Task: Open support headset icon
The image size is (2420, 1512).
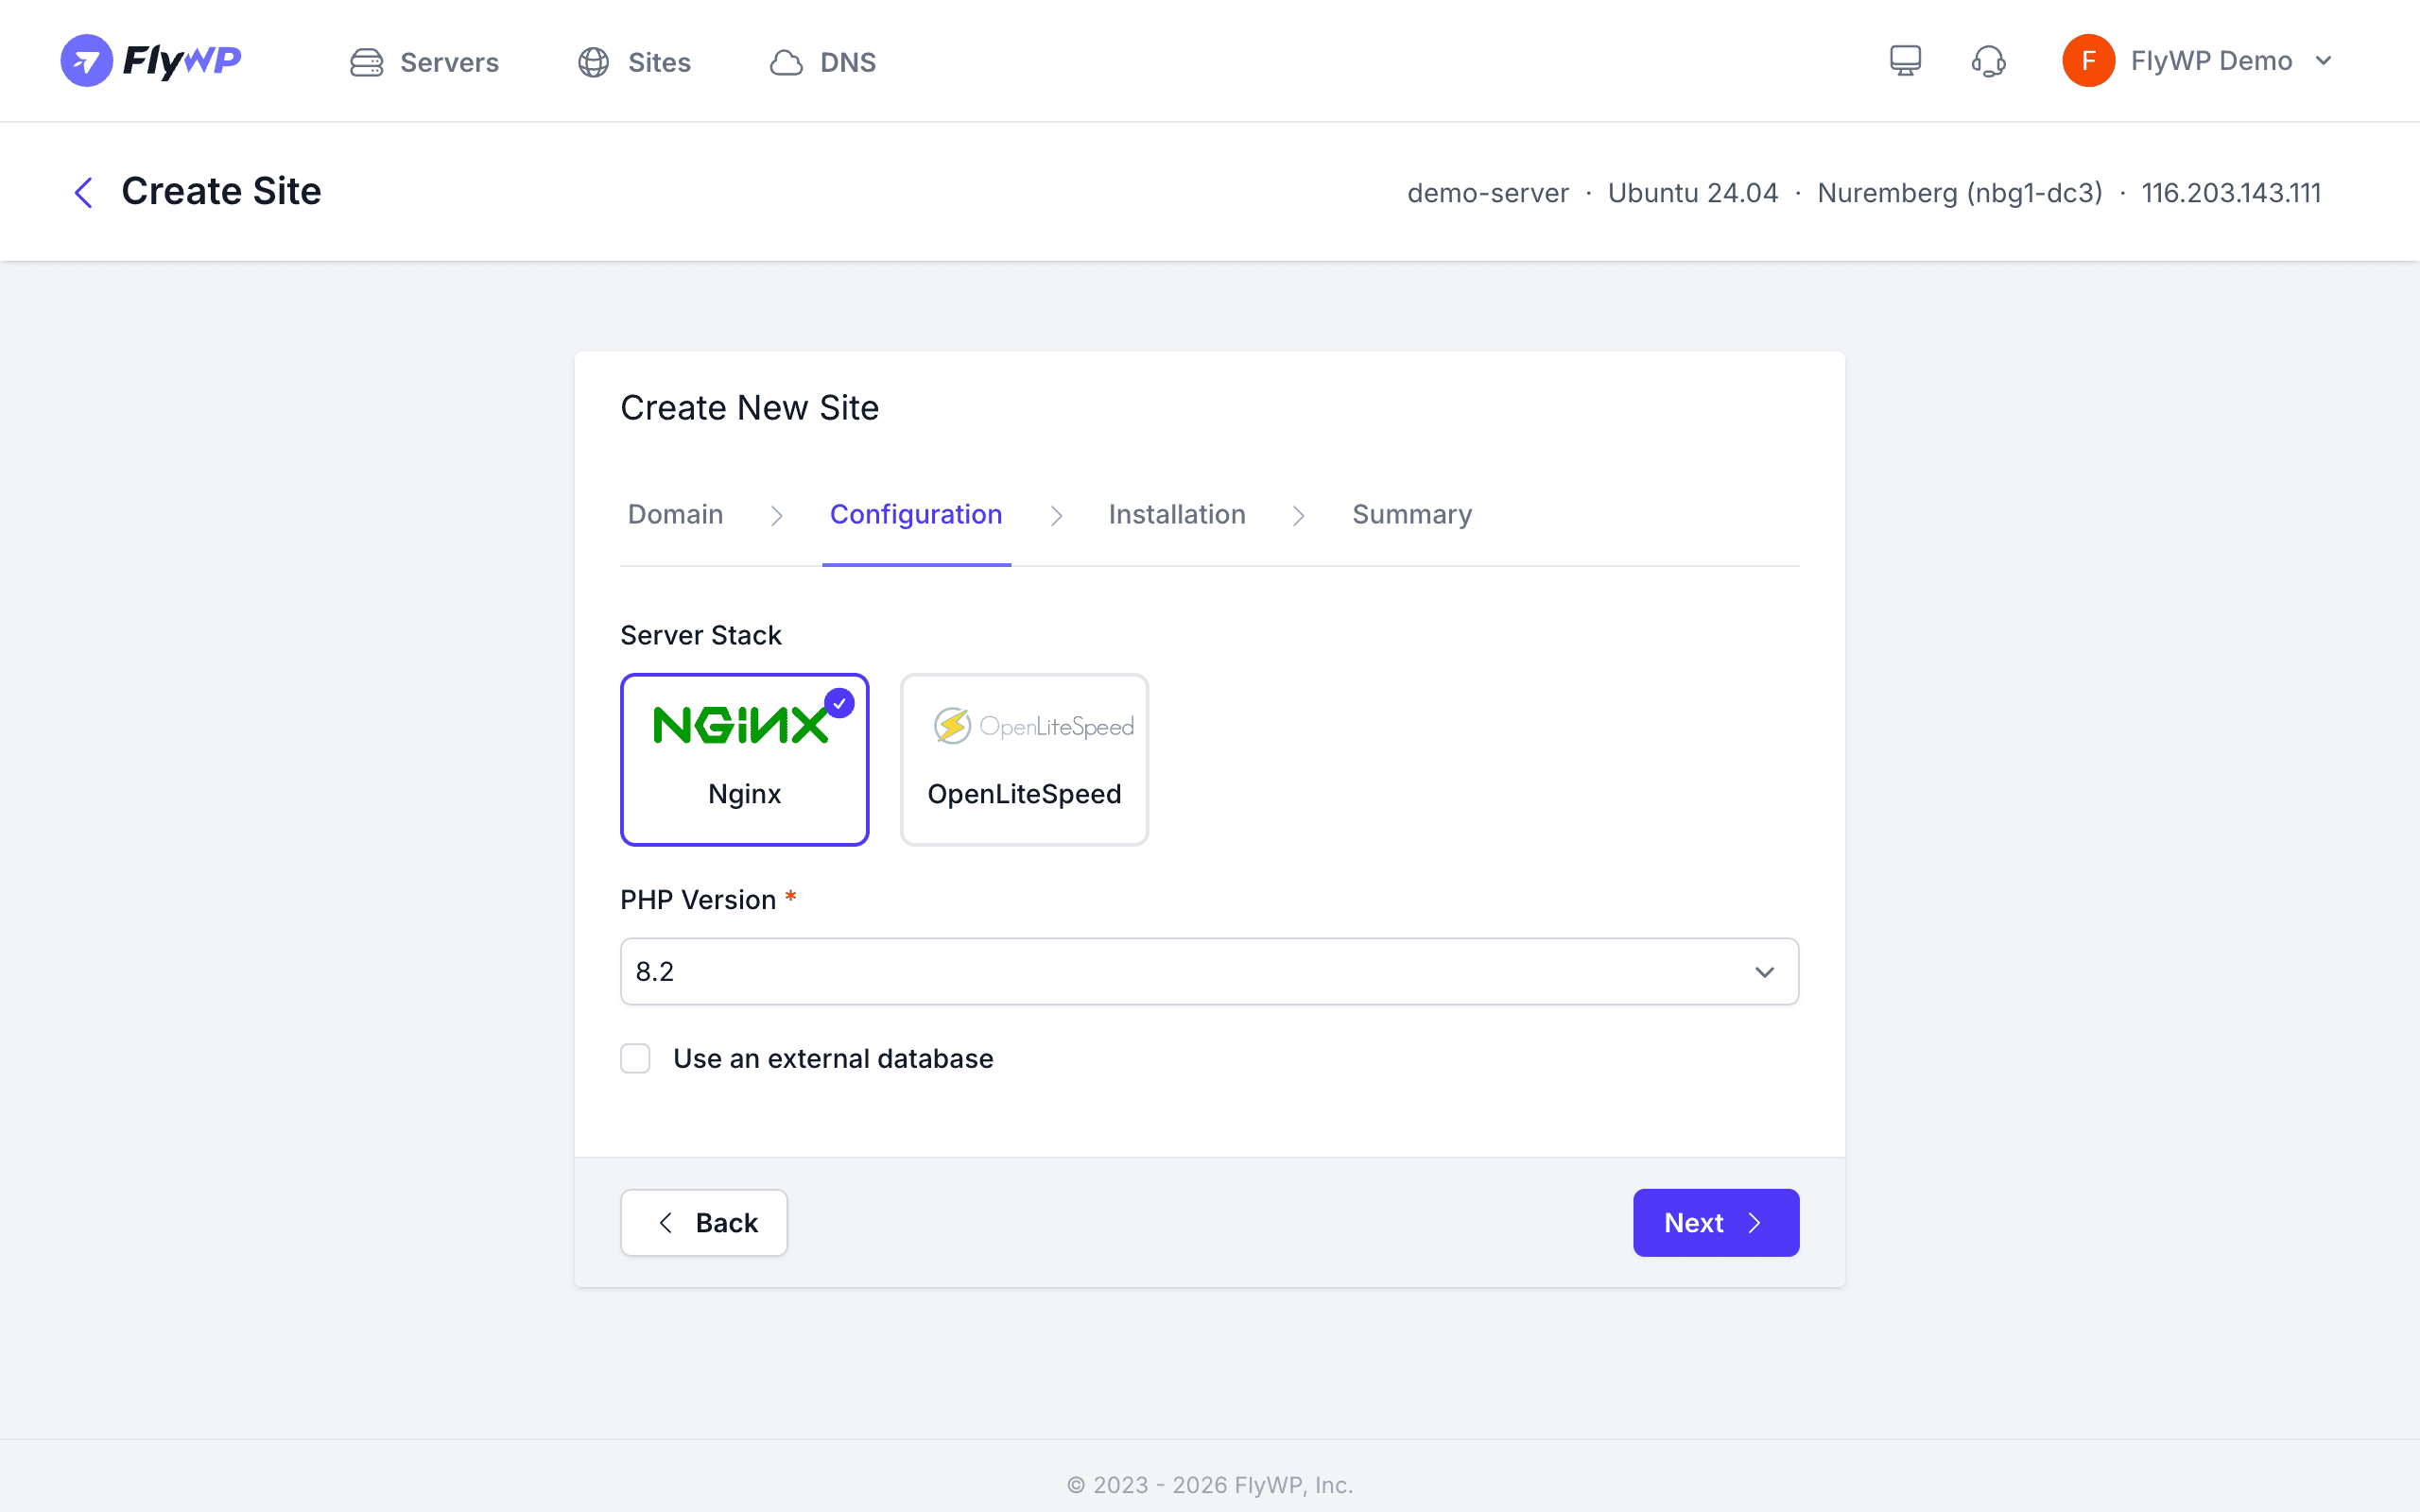Action: pos(1988,61)
